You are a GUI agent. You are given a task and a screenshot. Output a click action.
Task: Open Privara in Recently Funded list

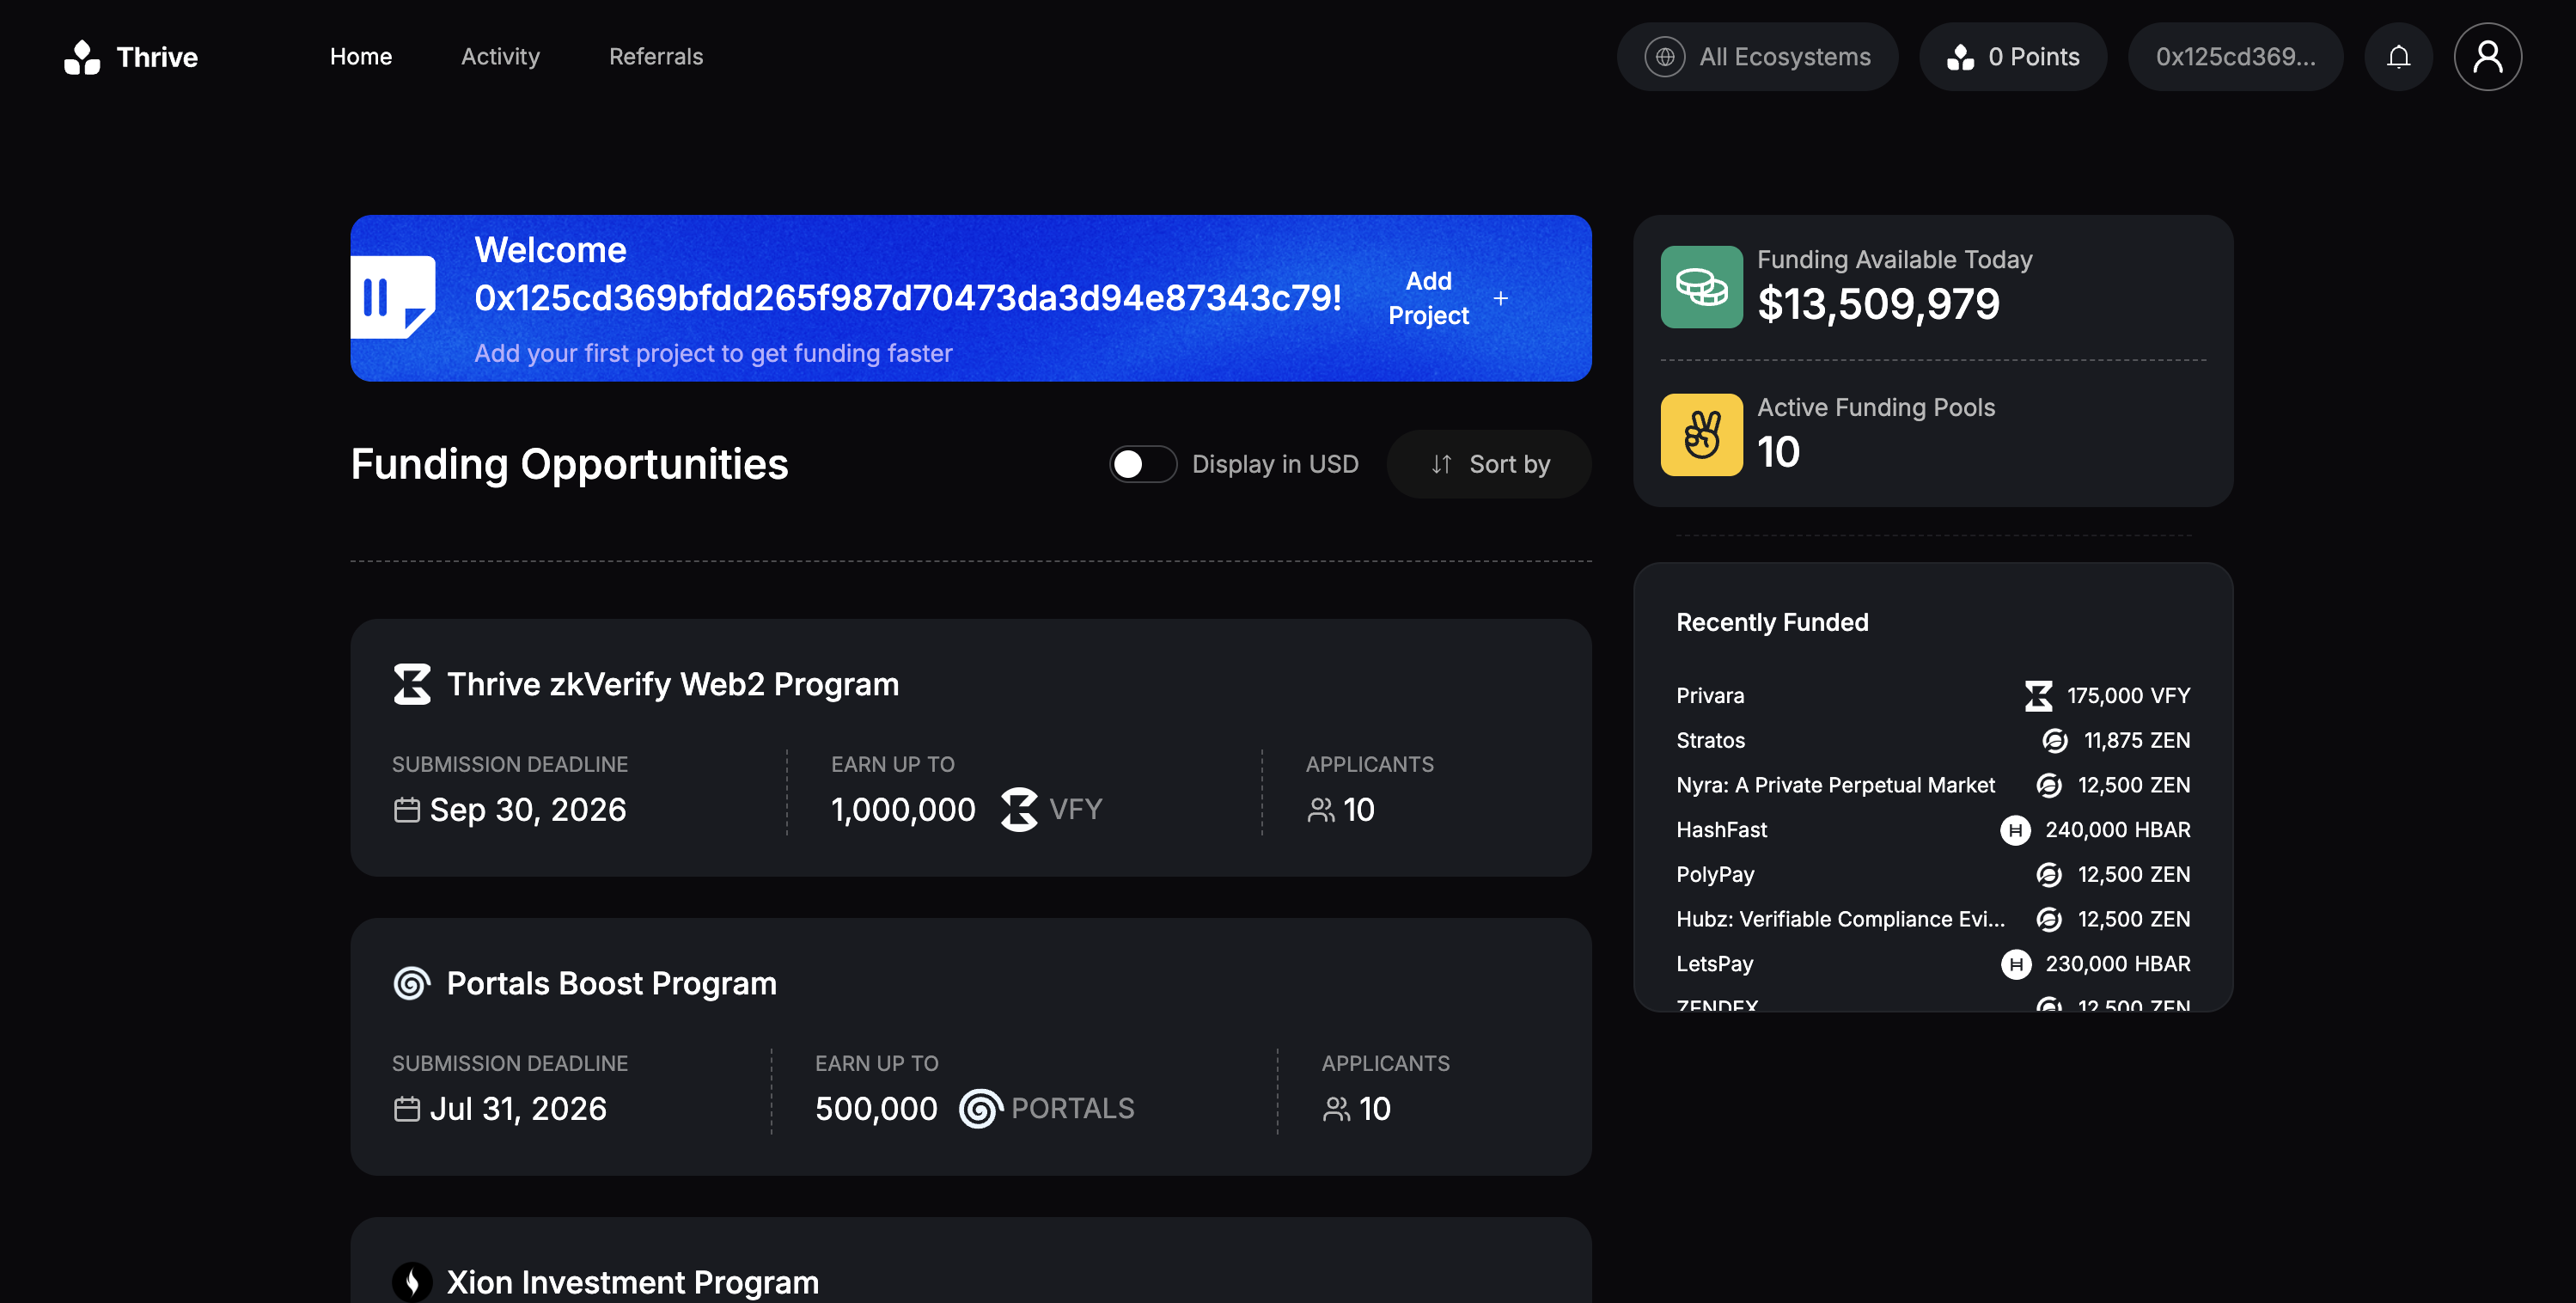pyautogui.click(x=1709, y=696)
